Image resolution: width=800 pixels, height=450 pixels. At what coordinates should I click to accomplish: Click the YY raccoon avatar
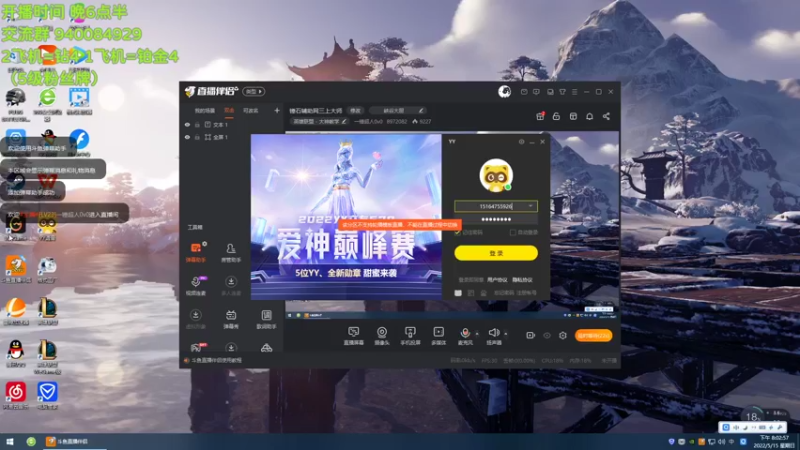pos(496,175)
